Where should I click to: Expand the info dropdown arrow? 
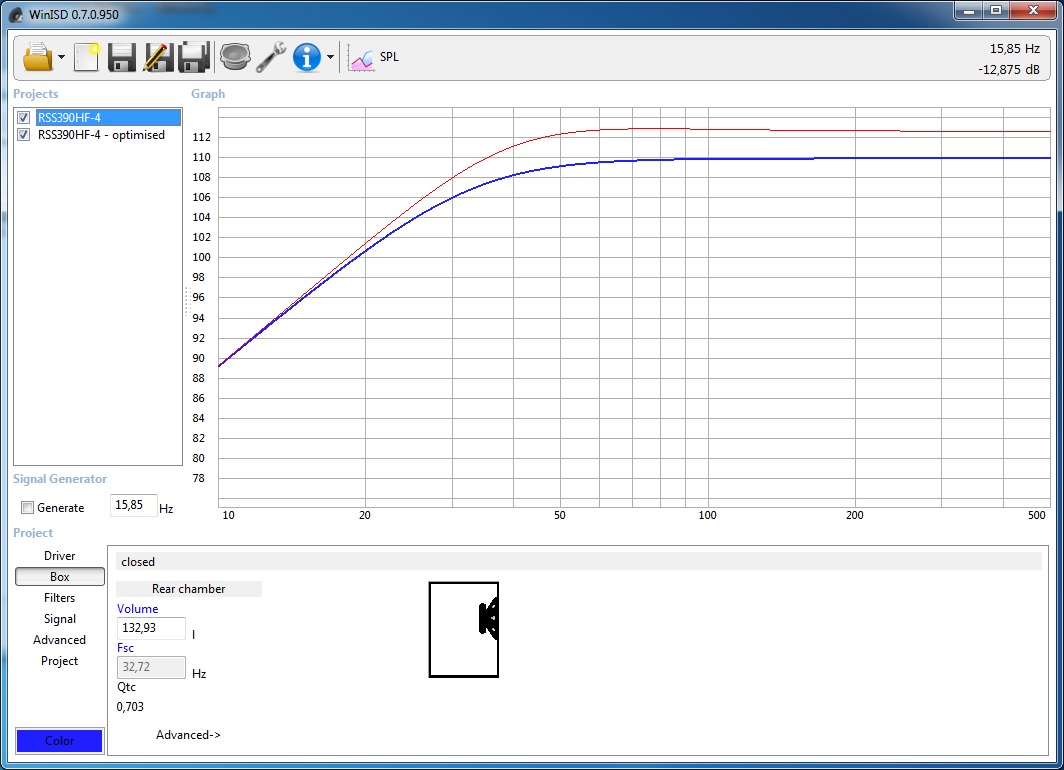point(330,57)
